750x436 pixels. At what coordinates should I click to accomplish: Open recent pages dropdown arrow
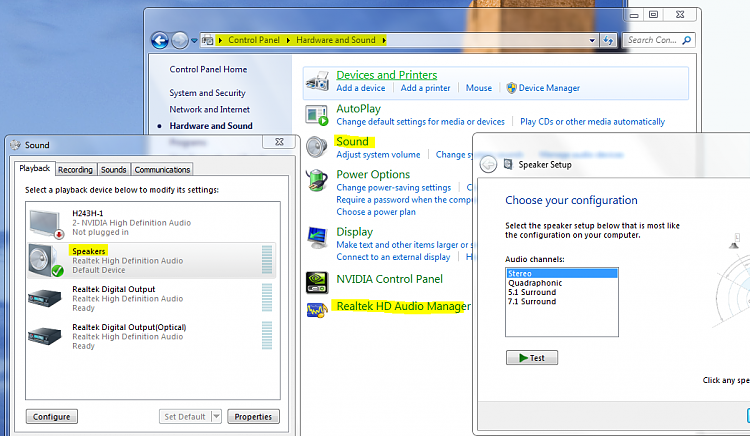[x=194, y=41]
